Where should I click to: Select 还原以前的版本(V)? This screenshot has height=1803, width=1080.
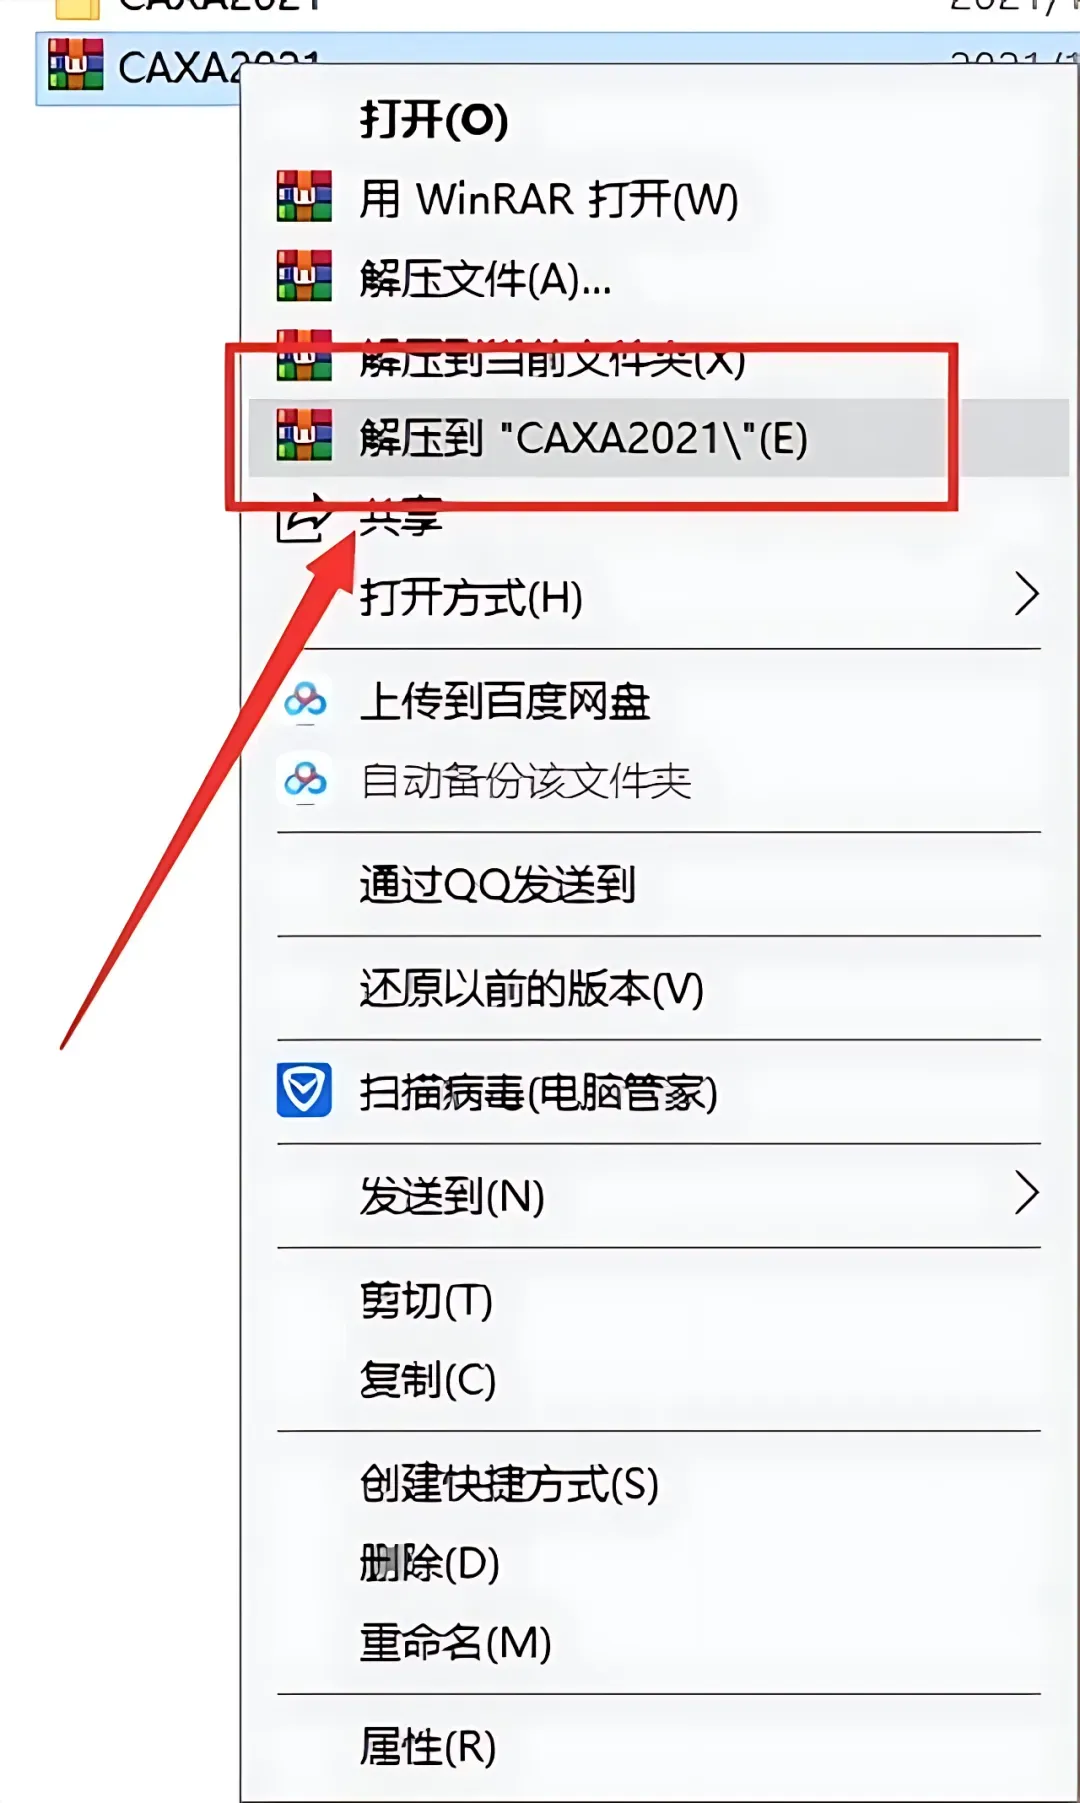531,988
